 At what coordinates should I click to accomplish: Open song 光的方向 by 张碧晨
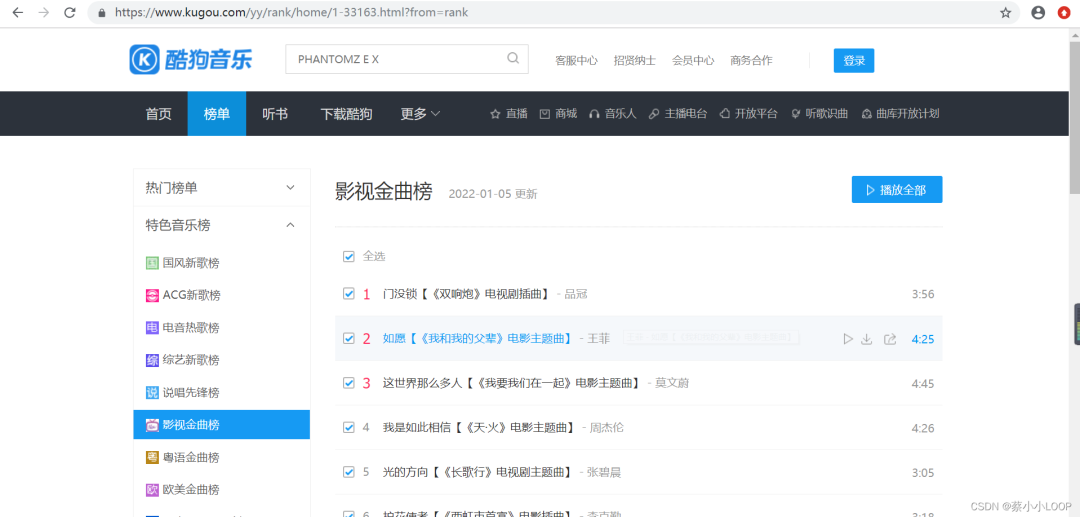[x=478, y=472]
